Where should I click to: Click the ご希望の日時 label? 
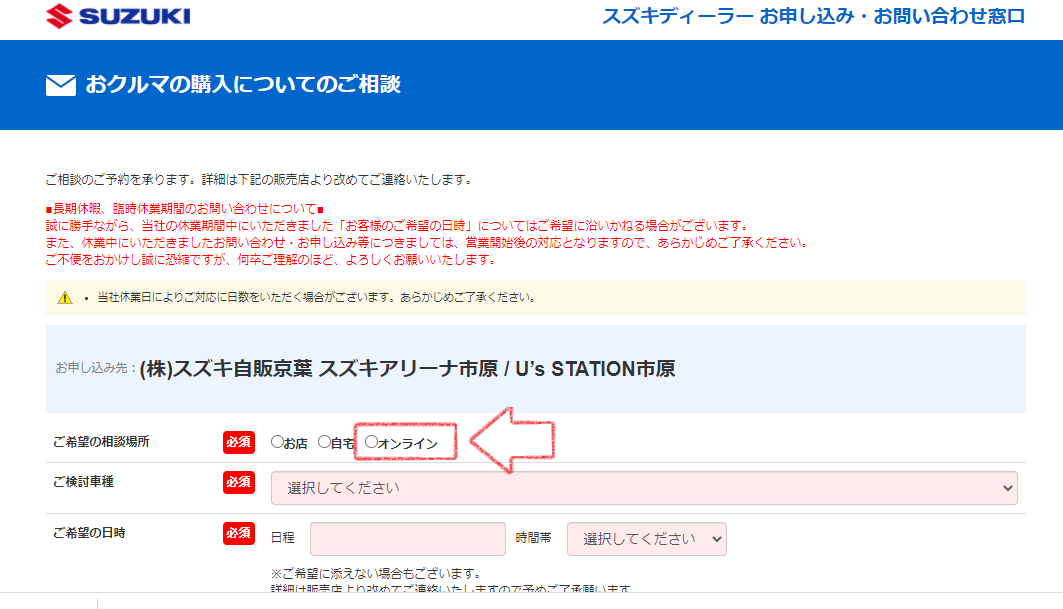tap(89, 533)
